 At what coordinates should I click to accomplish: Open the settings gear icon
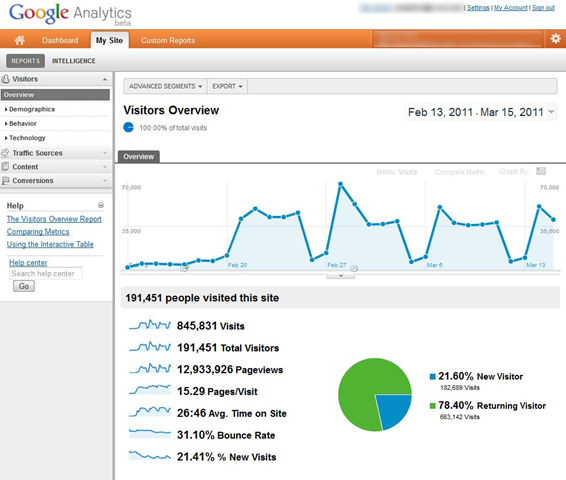[555, 39]
